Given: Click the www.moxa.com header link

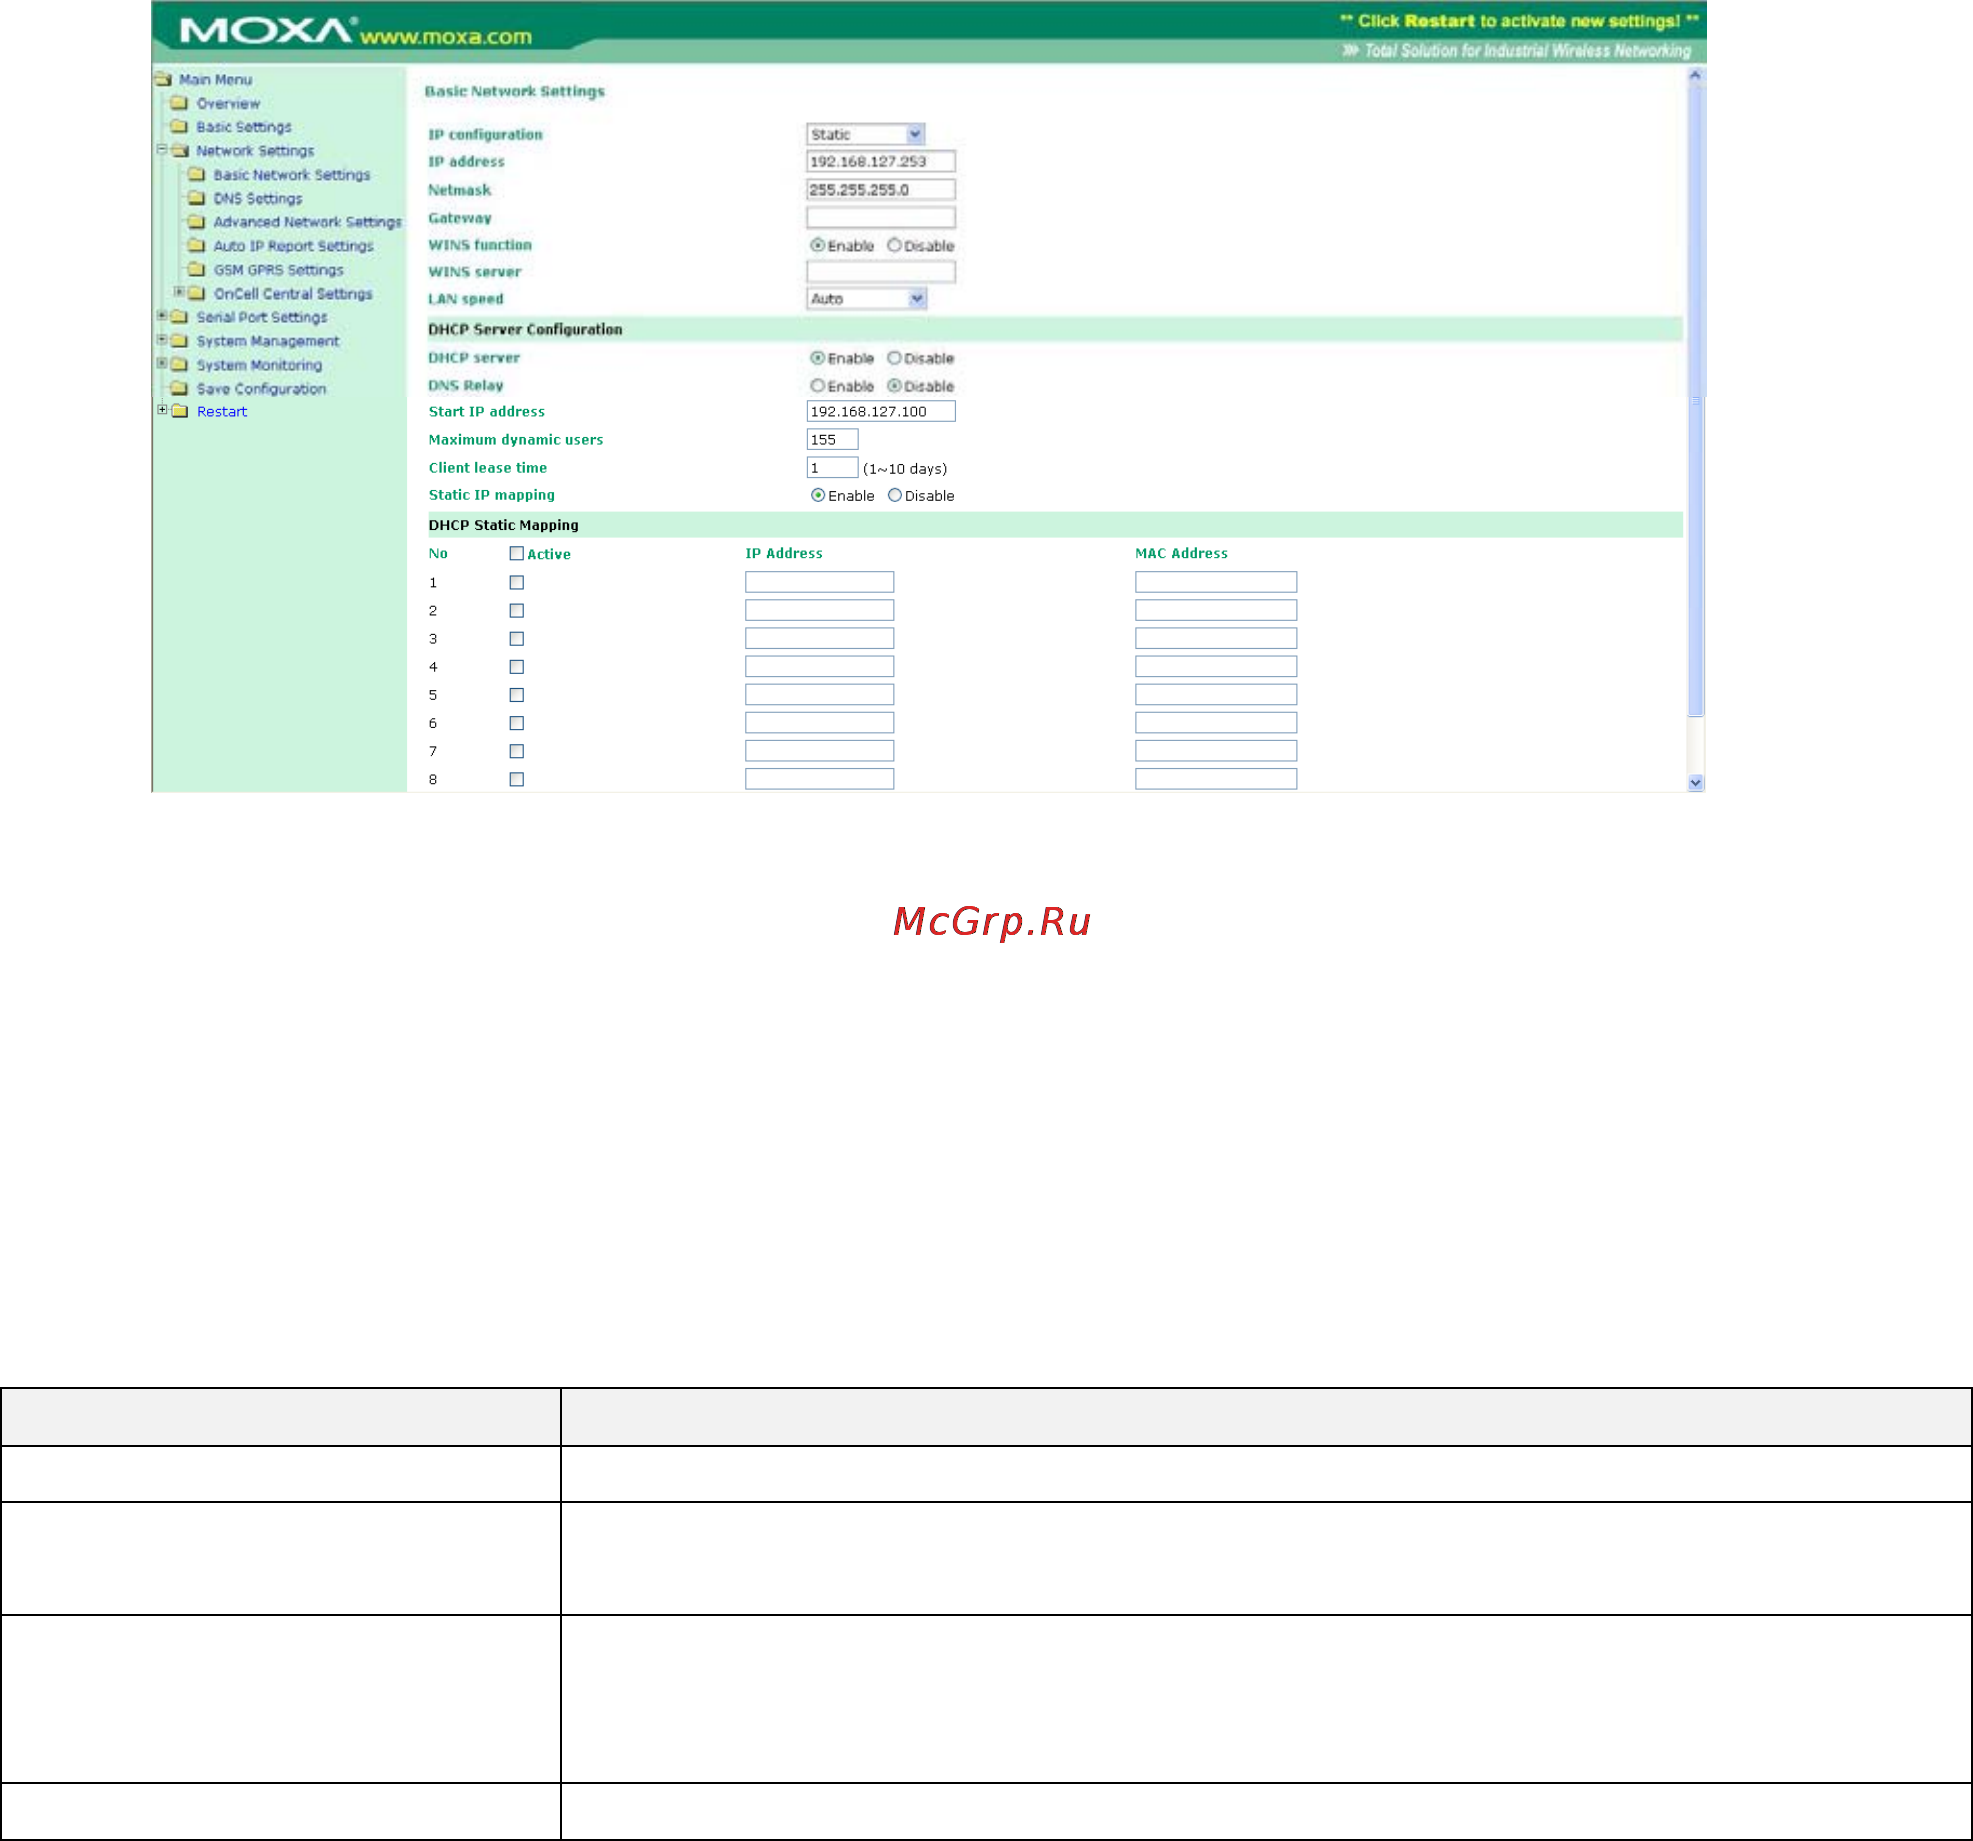Looking at the screenshot, I should point(446,37).
